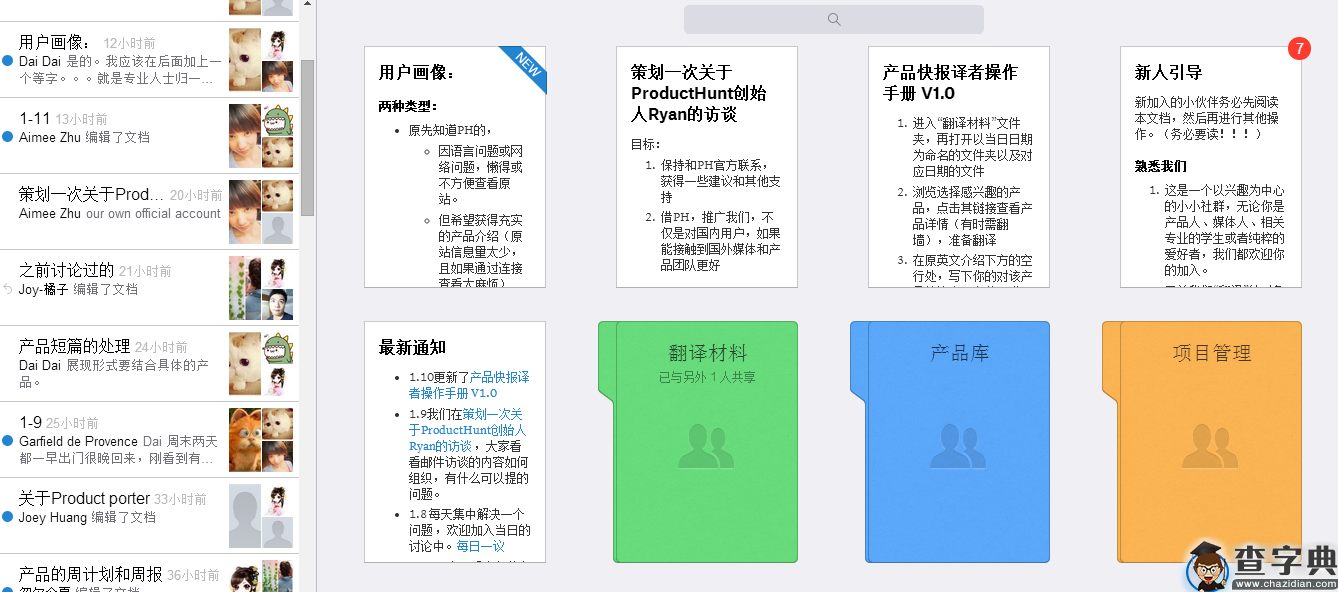Image resolution: width=1338 pixels, height=592 pixels.
Task: Open the 新人引导 document card
Action: (1211, 167)
